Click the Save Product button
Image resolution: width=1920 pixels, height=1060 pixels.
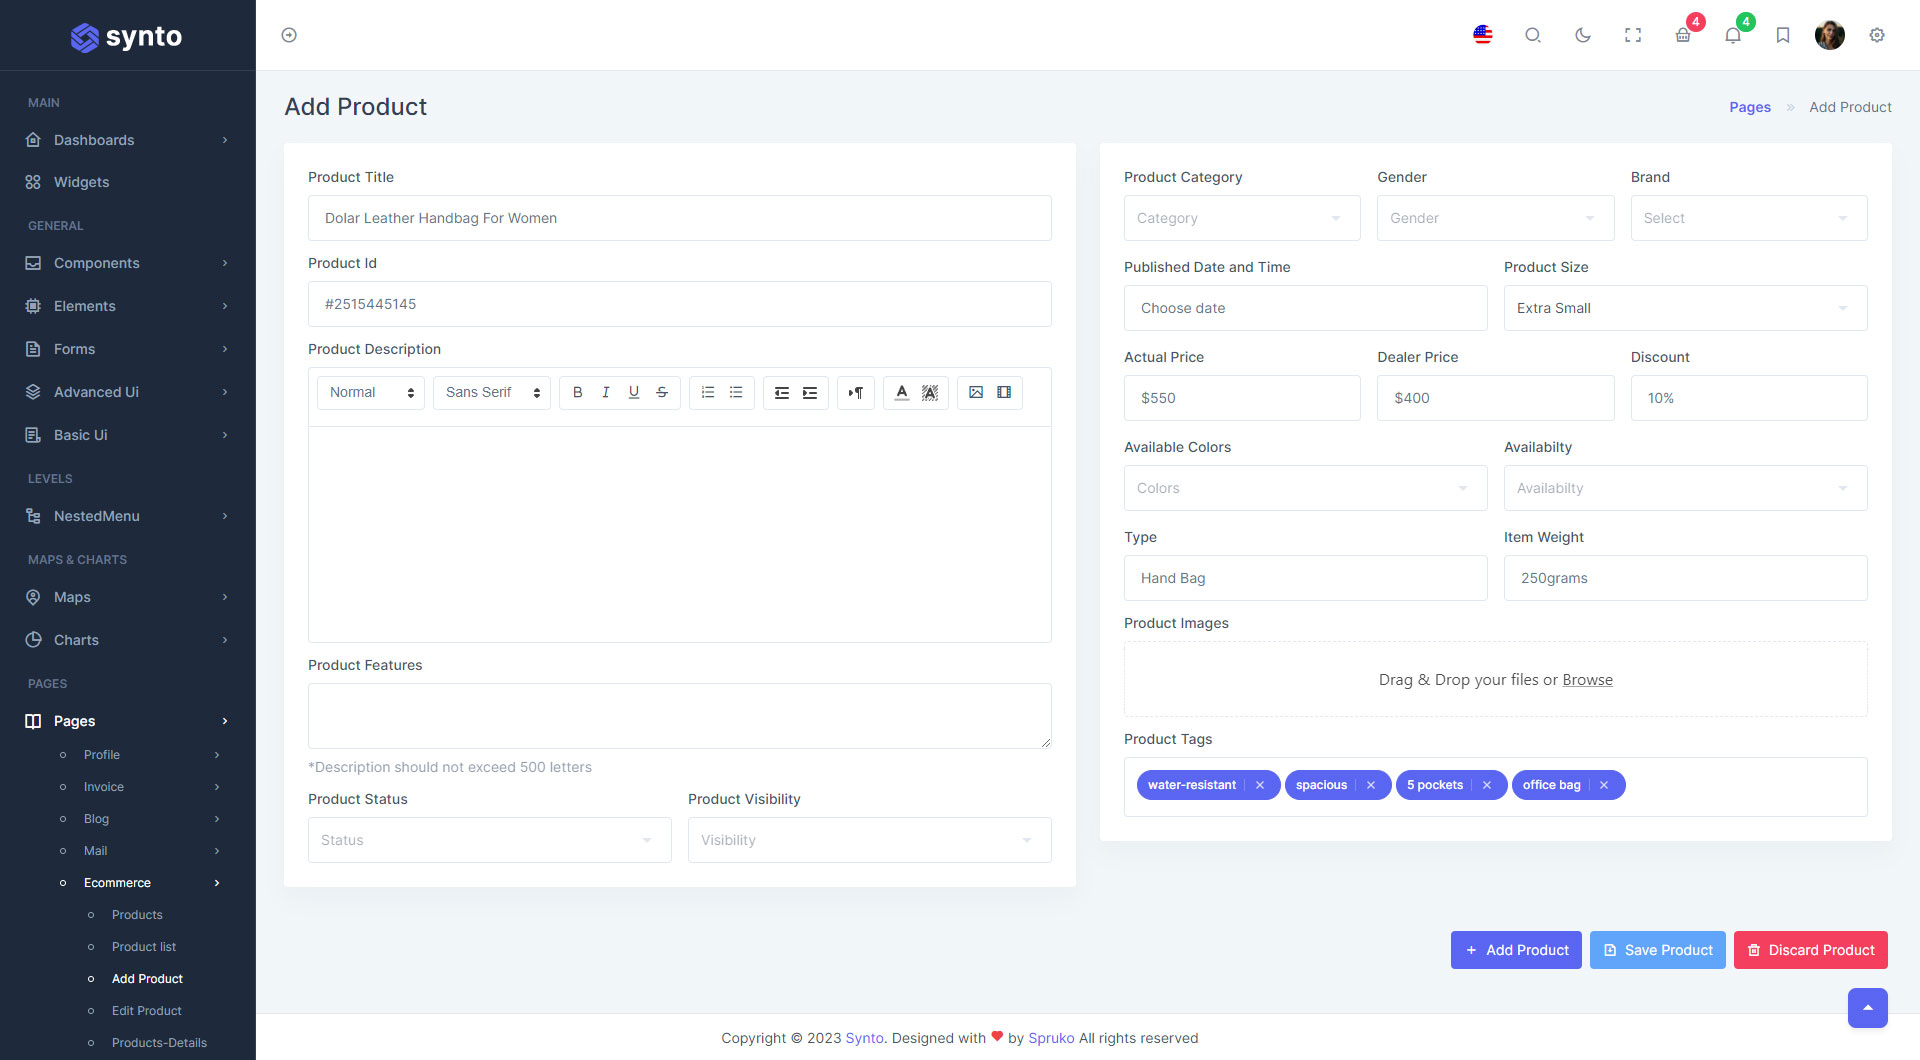pos(1657,950)
